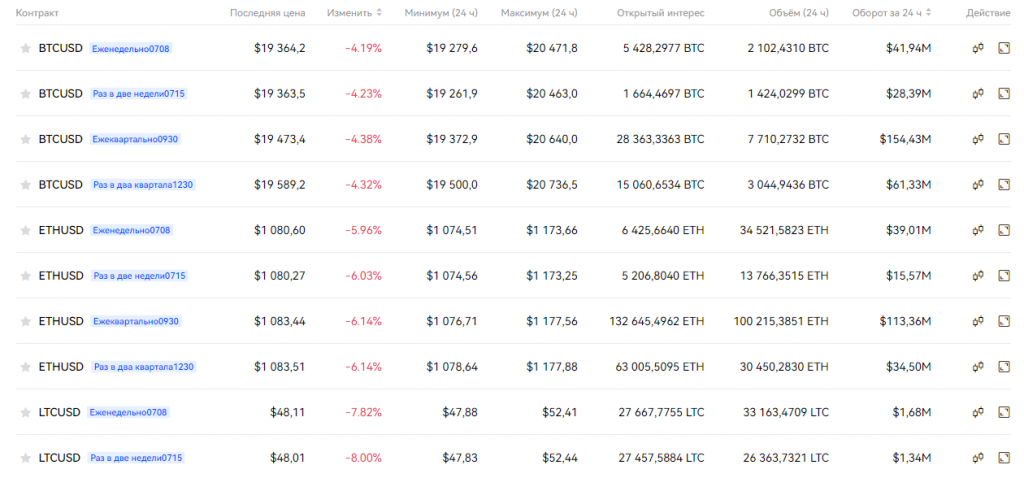Sort table by Изменить column
Viewport: 1024px width, 478px height.
pos(354,13)
